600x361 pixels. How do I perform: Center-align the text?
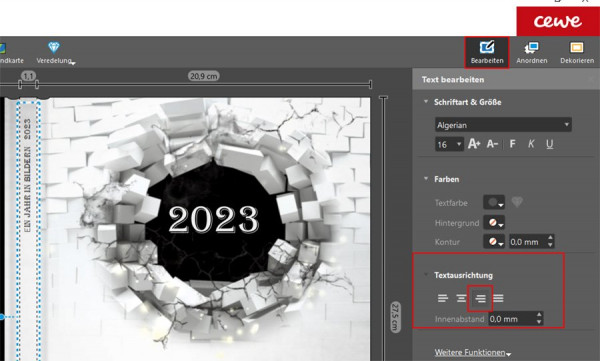click(461, 298)
